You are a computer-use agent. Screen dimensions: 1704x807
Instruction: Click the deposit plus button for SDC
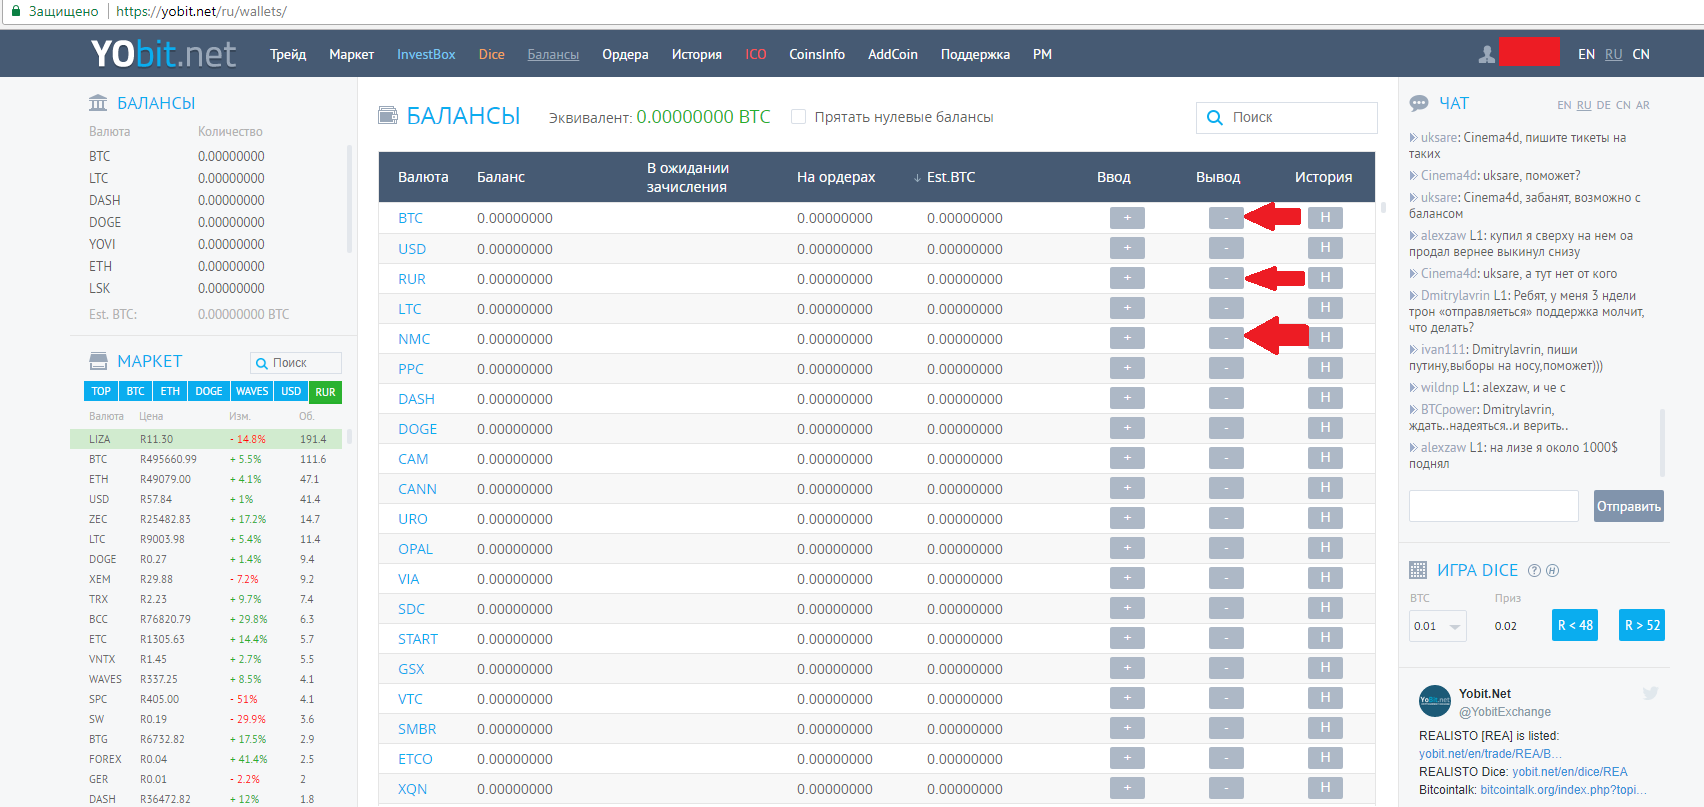tap(1127, 608)
